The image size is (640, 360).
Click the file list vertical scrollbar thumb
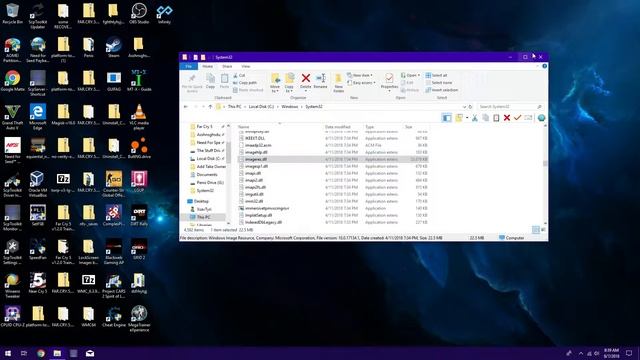tap(545, 164)
